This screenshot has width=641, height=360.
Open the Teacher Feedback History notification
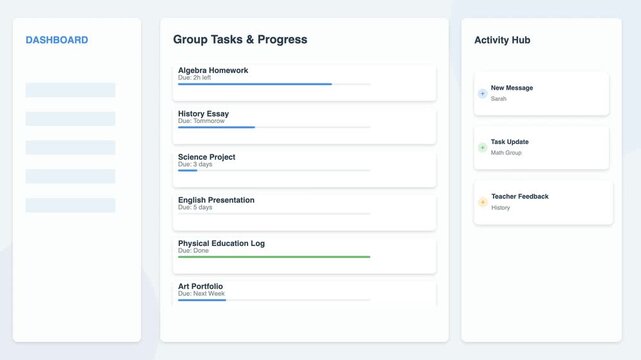[x=543, y=202]
